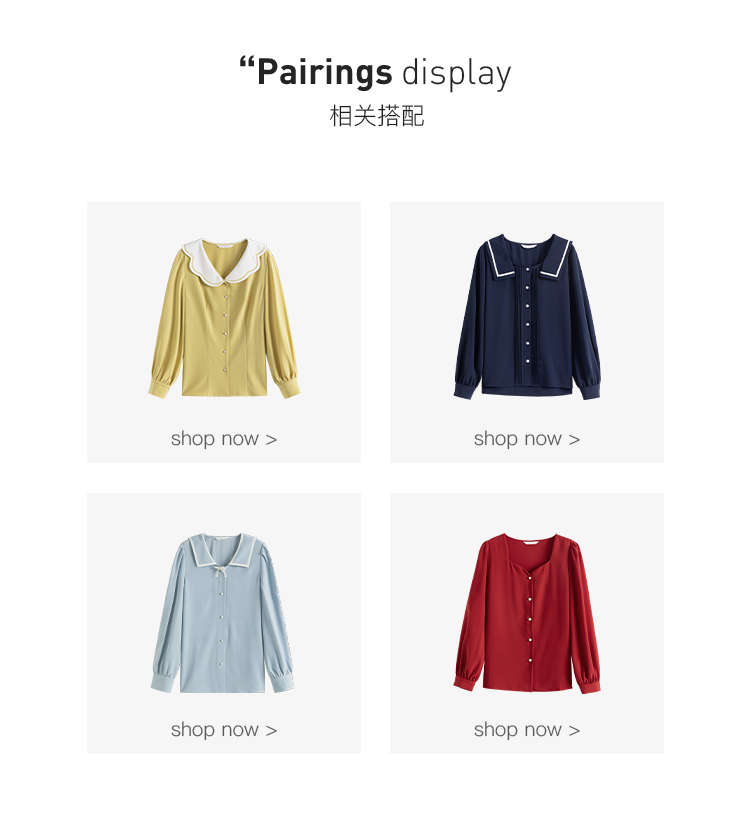The height and width of the screenshot is (815, 750).
Task: Select the bow on the light blue blouse
Action: point(223,573)
